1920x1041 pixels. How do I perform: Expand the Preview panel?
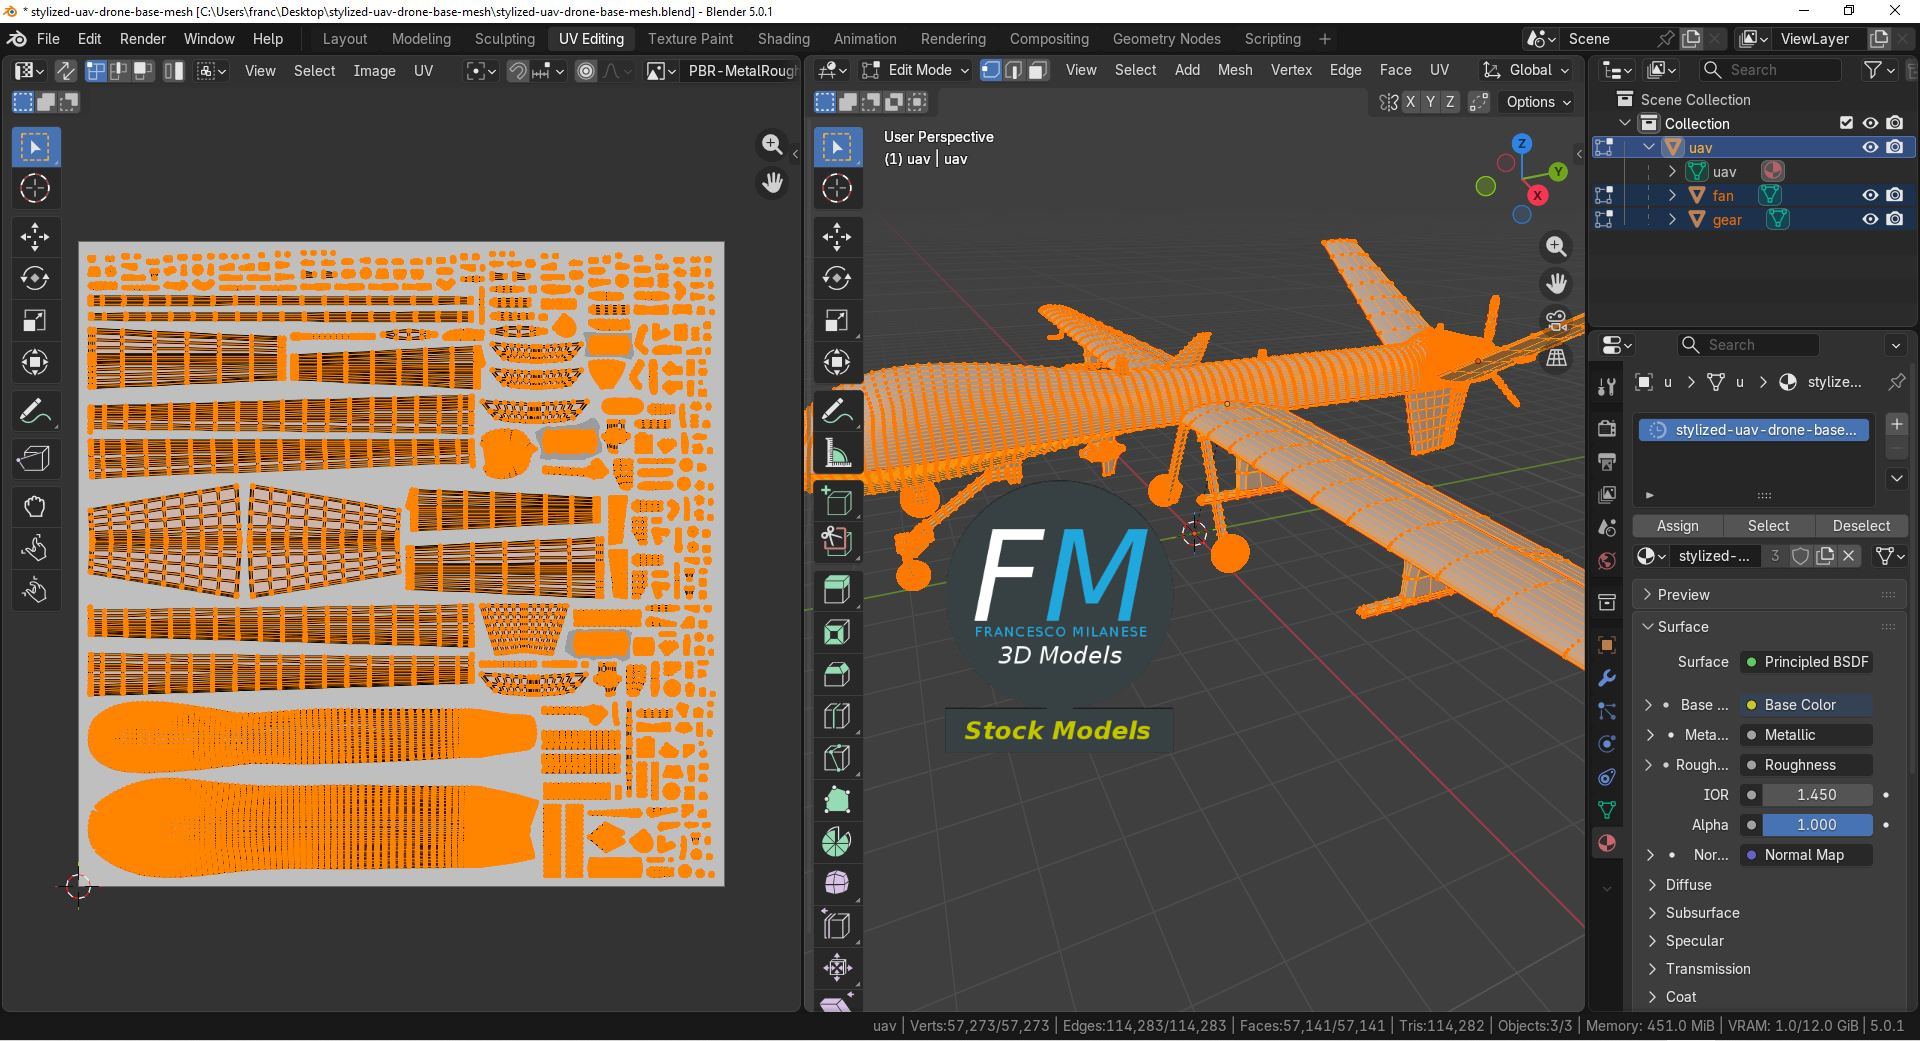[x=1770, y=594]
